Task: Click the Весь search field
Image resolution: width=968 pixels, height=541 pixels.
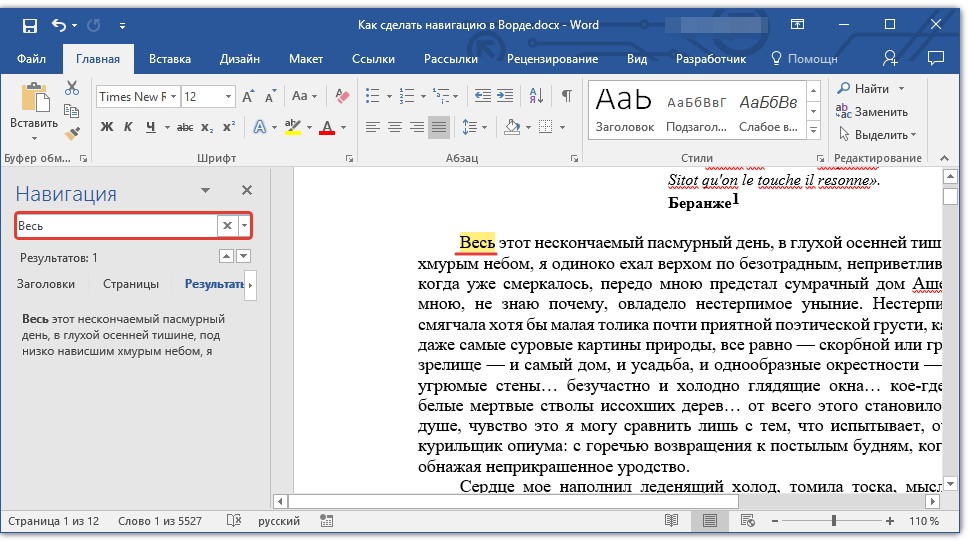Action: [x=116, y=226]
